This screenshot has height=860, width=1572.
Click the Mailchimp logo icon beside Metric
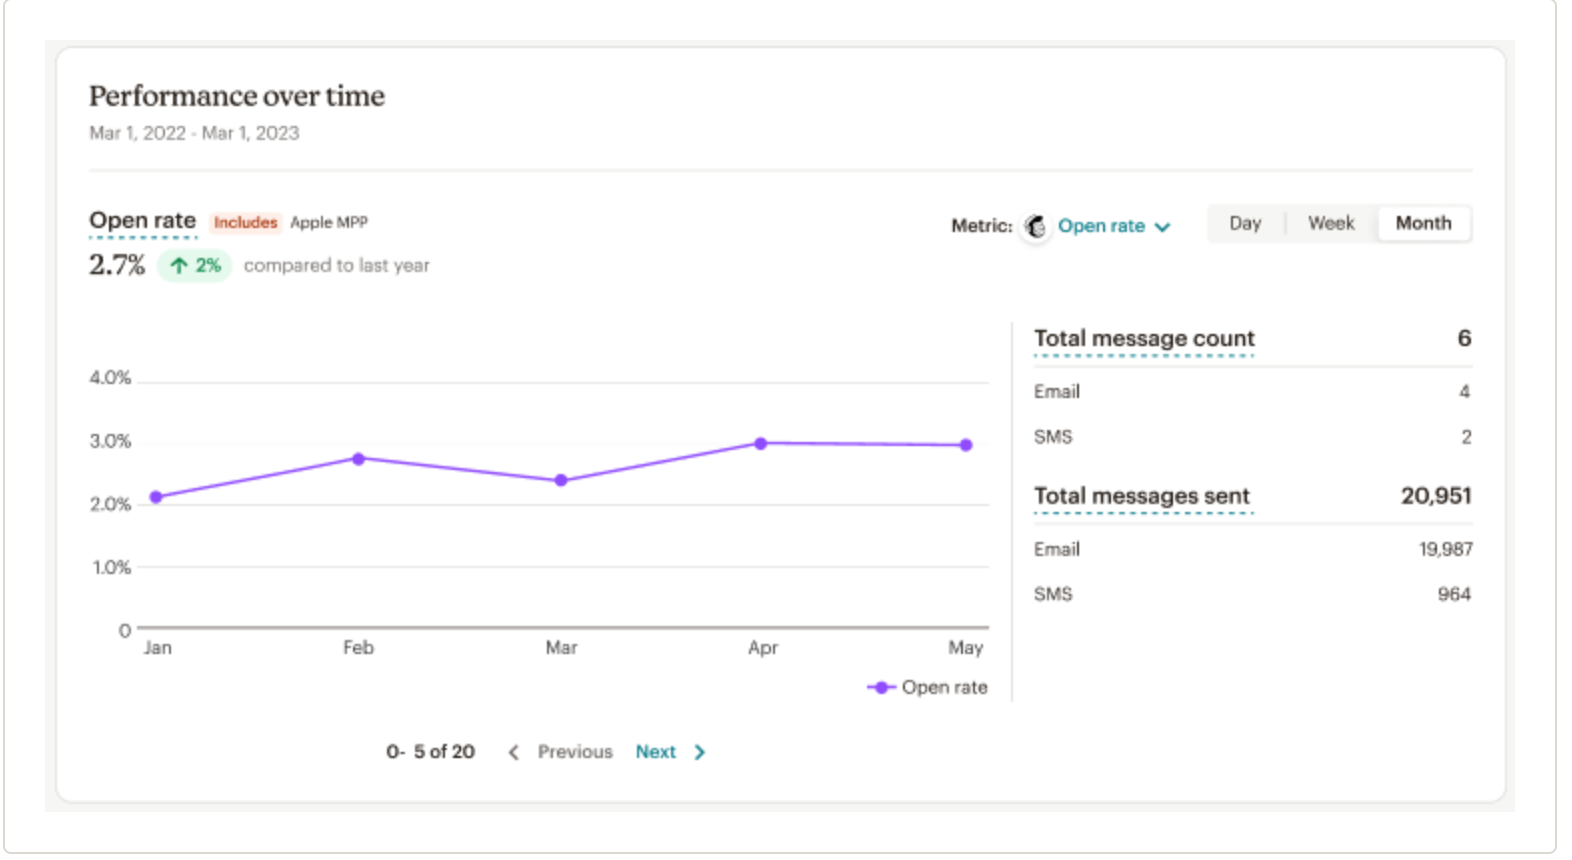tap(1035, 227)
